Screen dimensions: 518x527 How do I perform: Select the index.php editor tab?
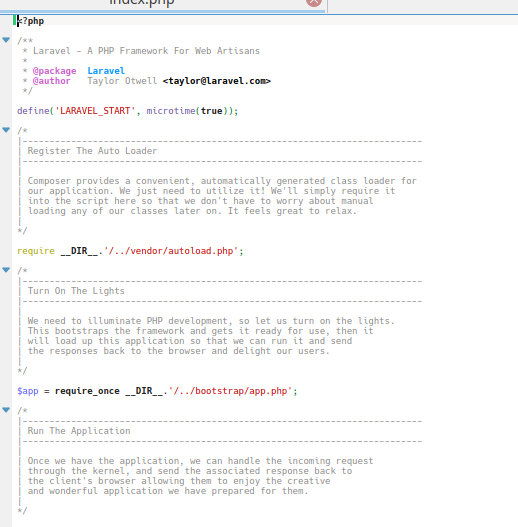[x=163, y=5]
